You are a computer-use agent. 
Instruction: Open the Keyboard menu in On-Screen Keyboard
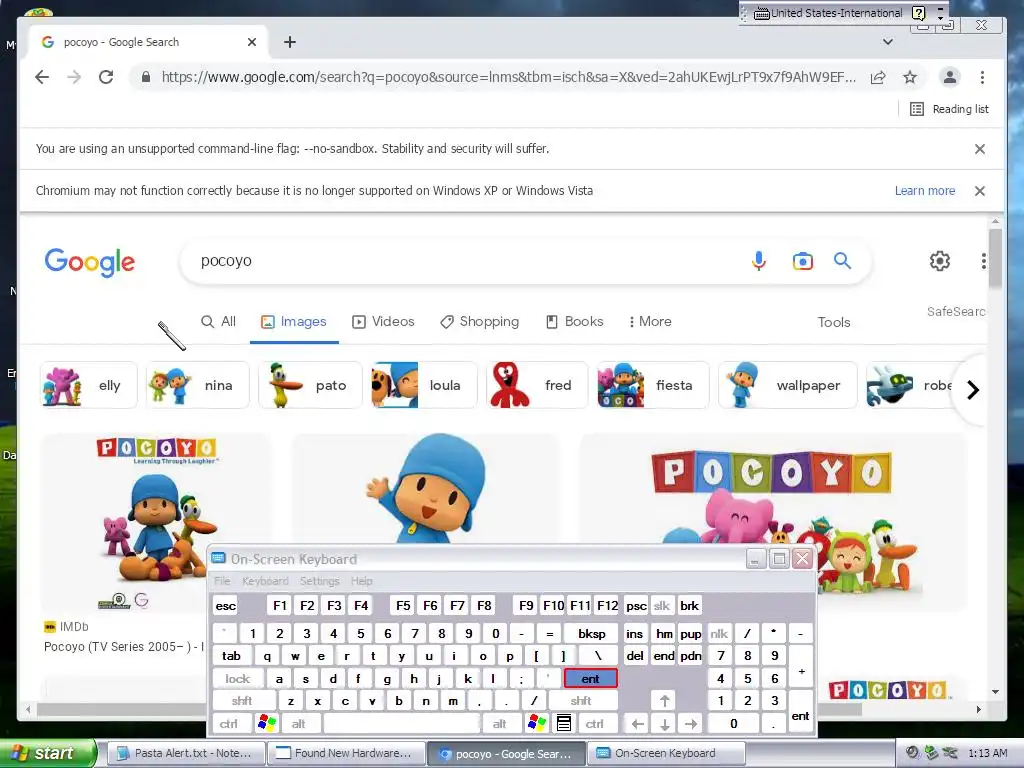point(265,581)
